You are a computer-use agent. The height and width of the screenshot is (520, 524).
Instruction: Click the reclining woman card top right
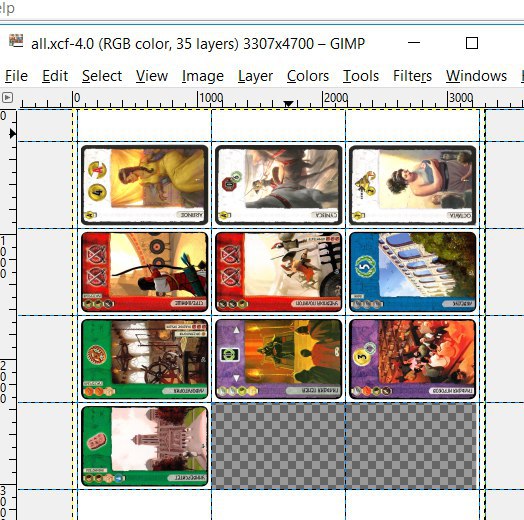(412, 185)
